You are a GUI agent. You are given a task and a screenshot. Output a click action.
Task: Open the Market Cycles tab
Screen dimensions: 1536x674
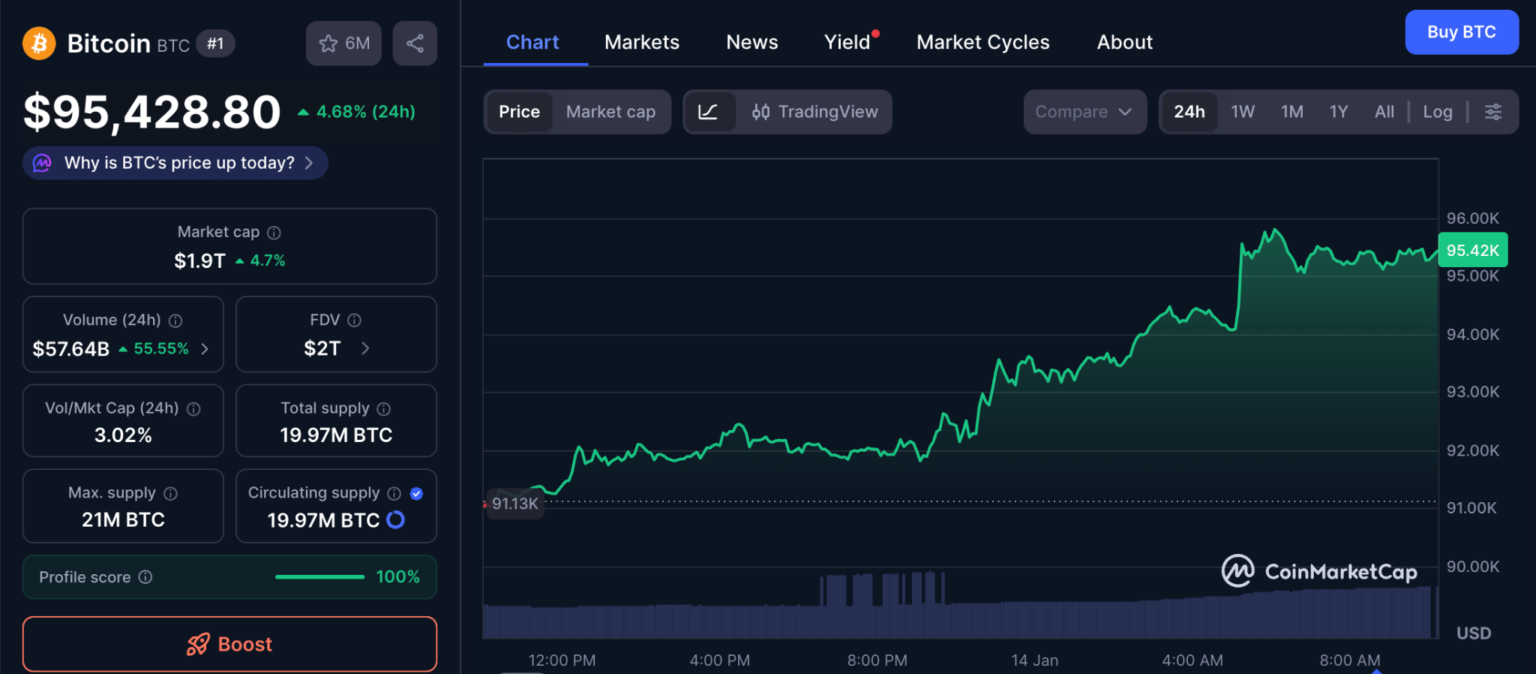click(983, 41)
